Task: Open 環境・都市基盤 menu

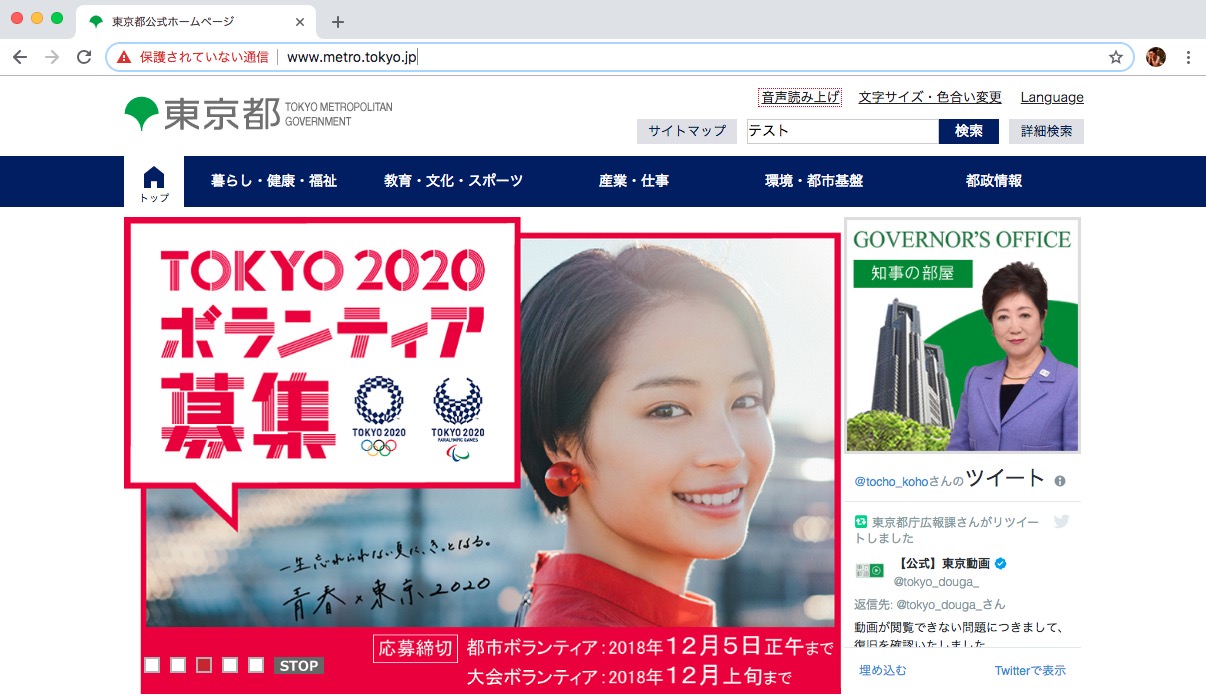Action: pos(814,182)
